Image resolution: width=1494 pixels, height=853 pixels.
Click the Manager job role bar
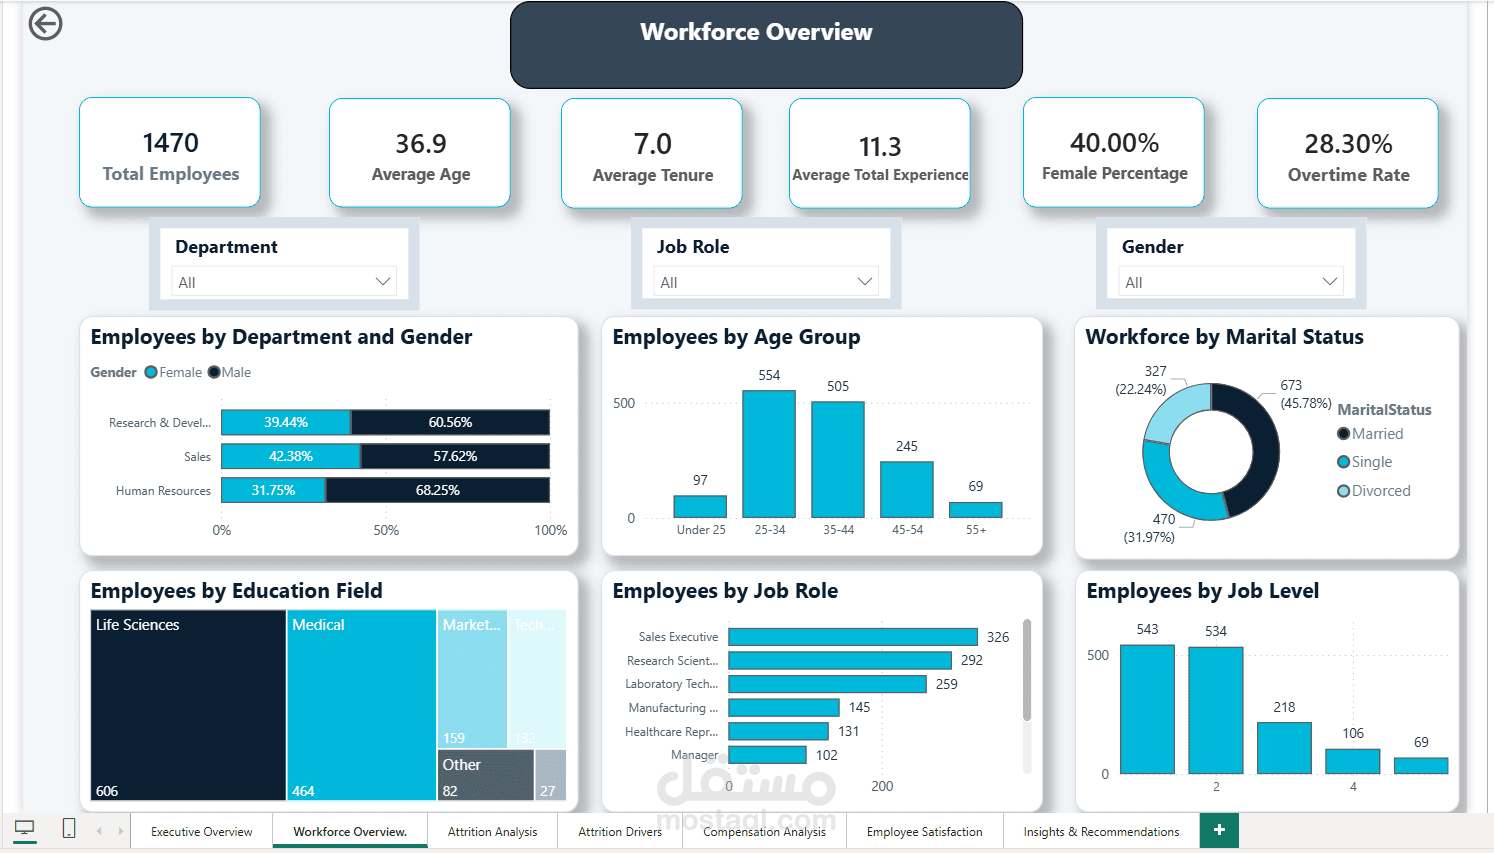click(768, 755)
